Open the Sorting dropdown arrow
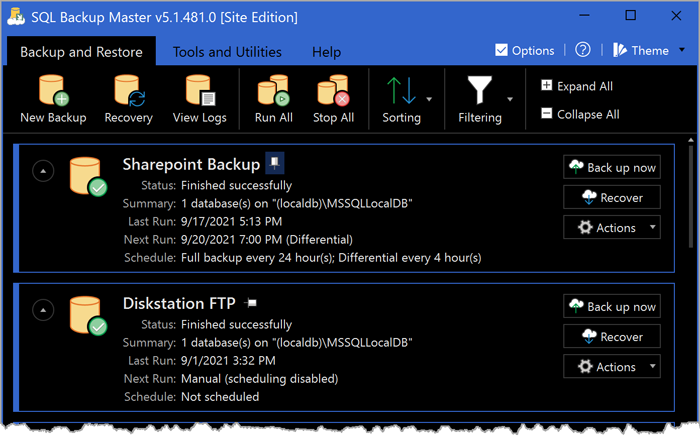The height and width of the screenshot is (438, 700). tap(429, 99)
